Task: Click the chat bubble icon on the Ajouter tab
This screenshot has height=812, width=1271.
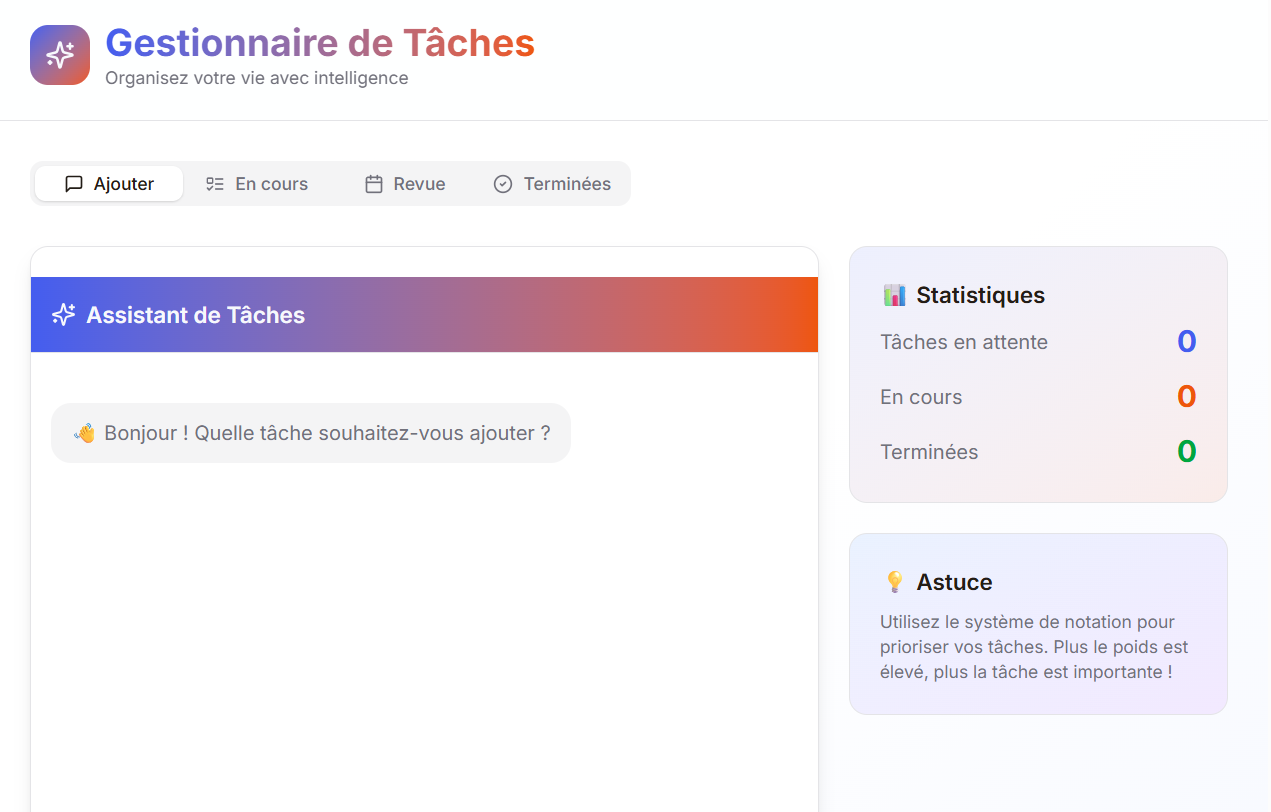Action: tap(75, 183)
